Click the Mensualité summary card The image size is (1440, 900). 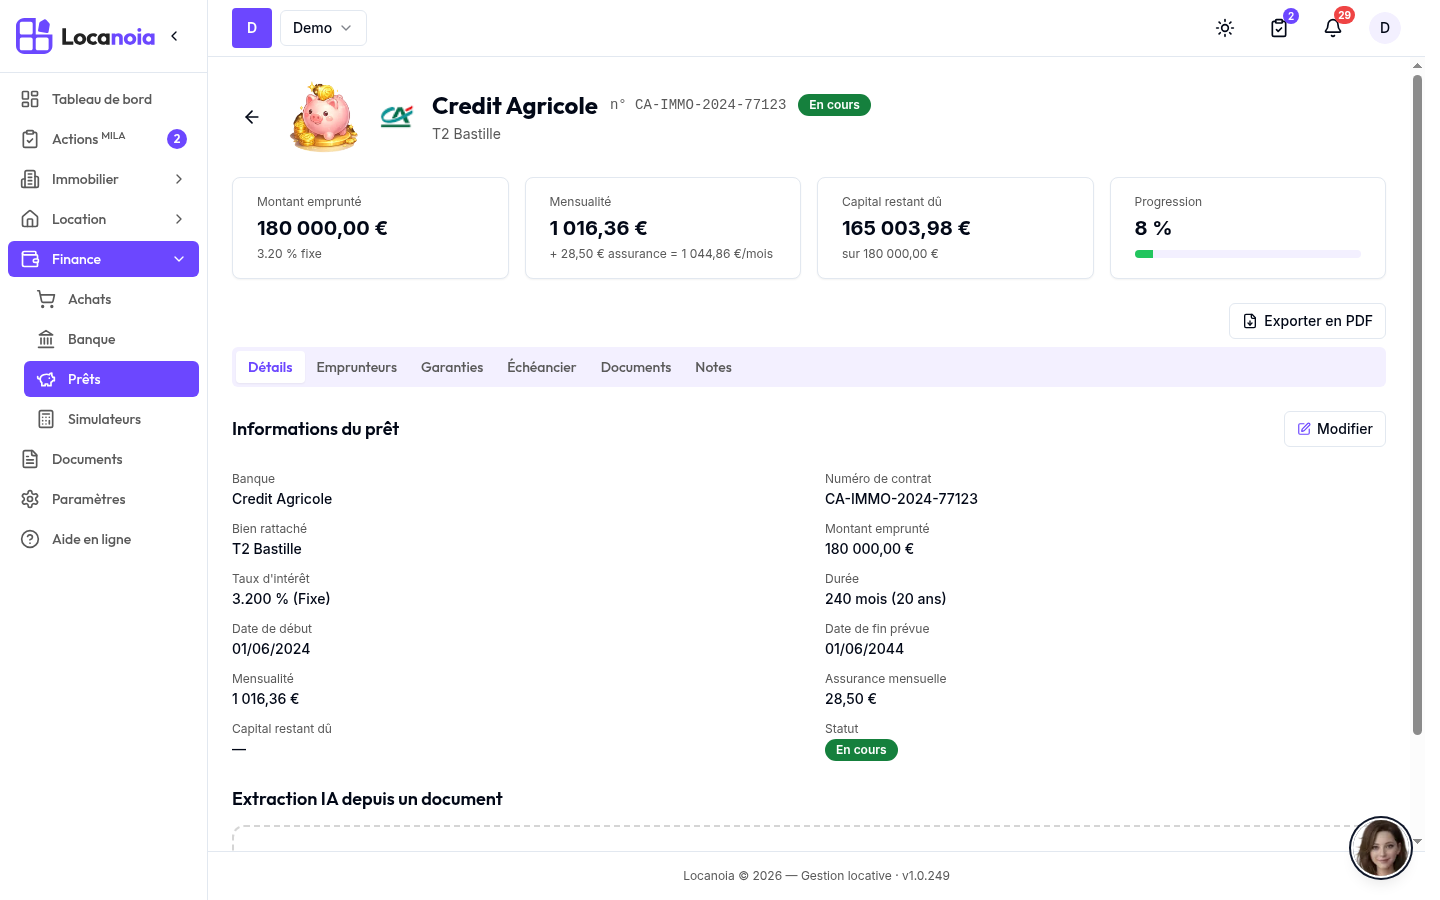[663, 228]
